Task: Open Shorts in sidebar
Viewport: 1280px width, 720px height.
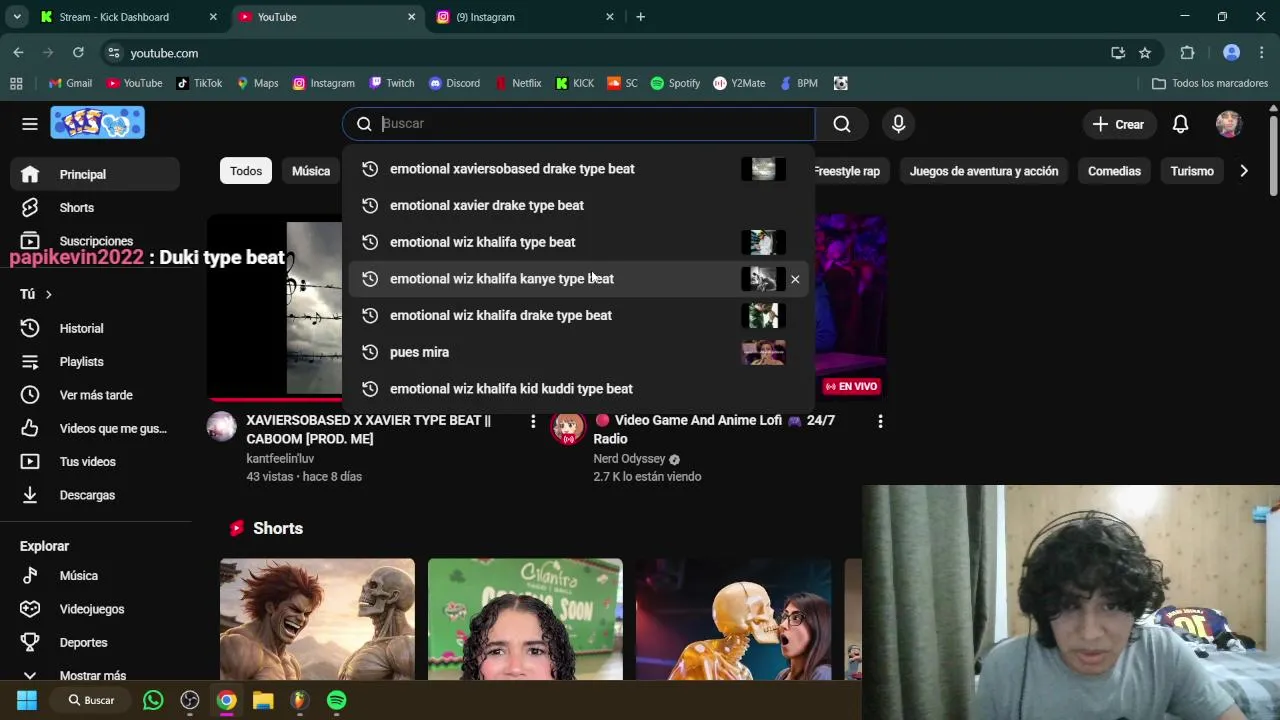Action: point(95,208)
